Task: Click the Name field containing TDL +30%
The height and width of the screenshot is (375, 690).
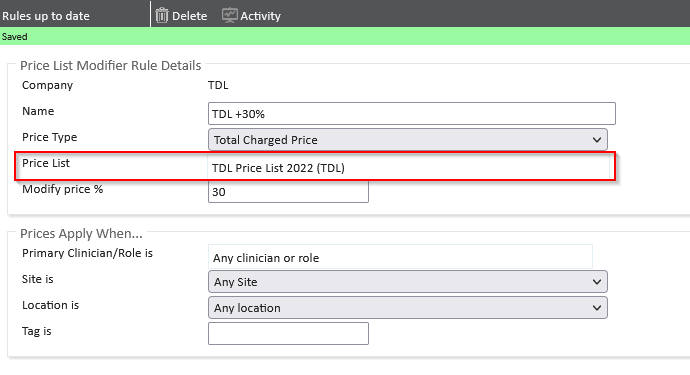Action: (x=411, y=114)
